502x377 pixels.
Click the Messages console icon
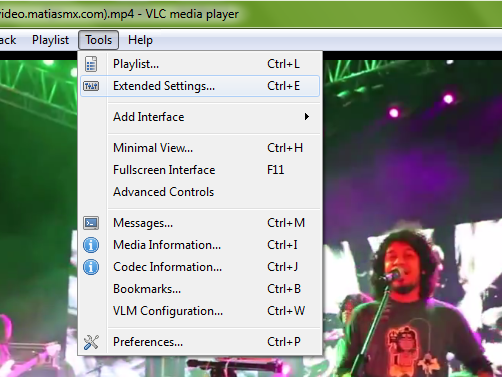(x=91, y=223)
